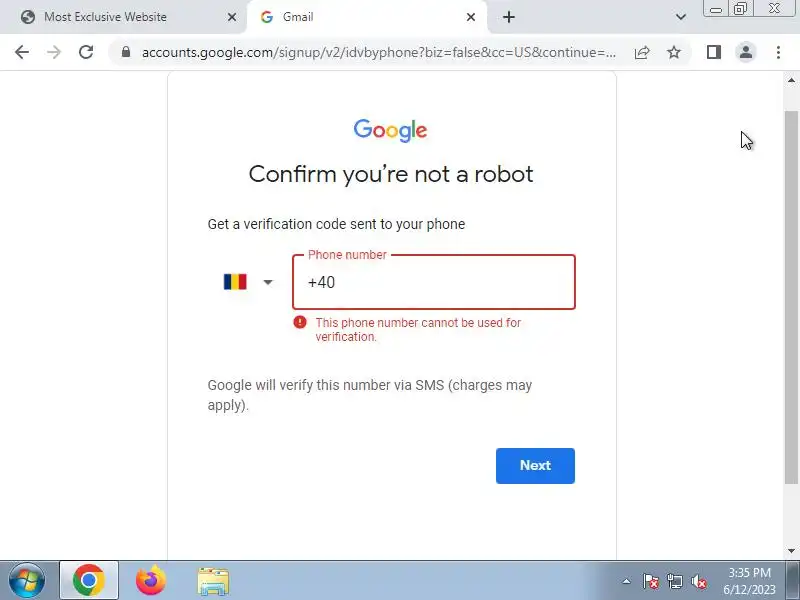Viewport: 800px width, 600px height.
Task: Launch Firefox from the taskbar
Action: (x=151, y=581)
